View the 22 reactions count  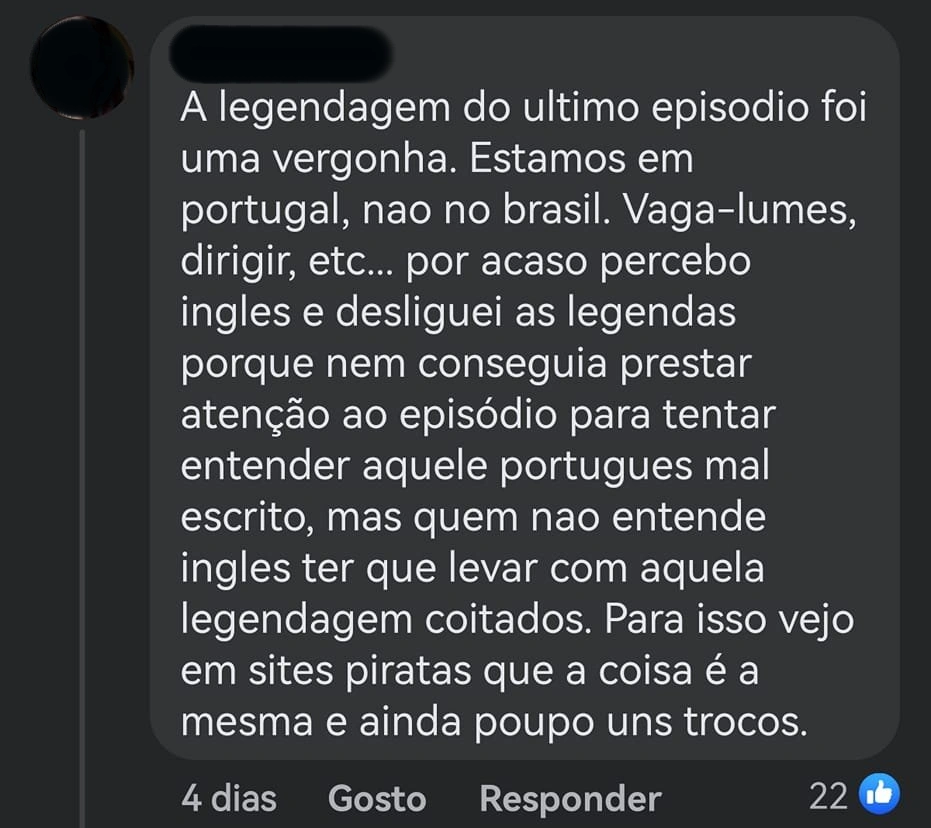coord(828,796)
